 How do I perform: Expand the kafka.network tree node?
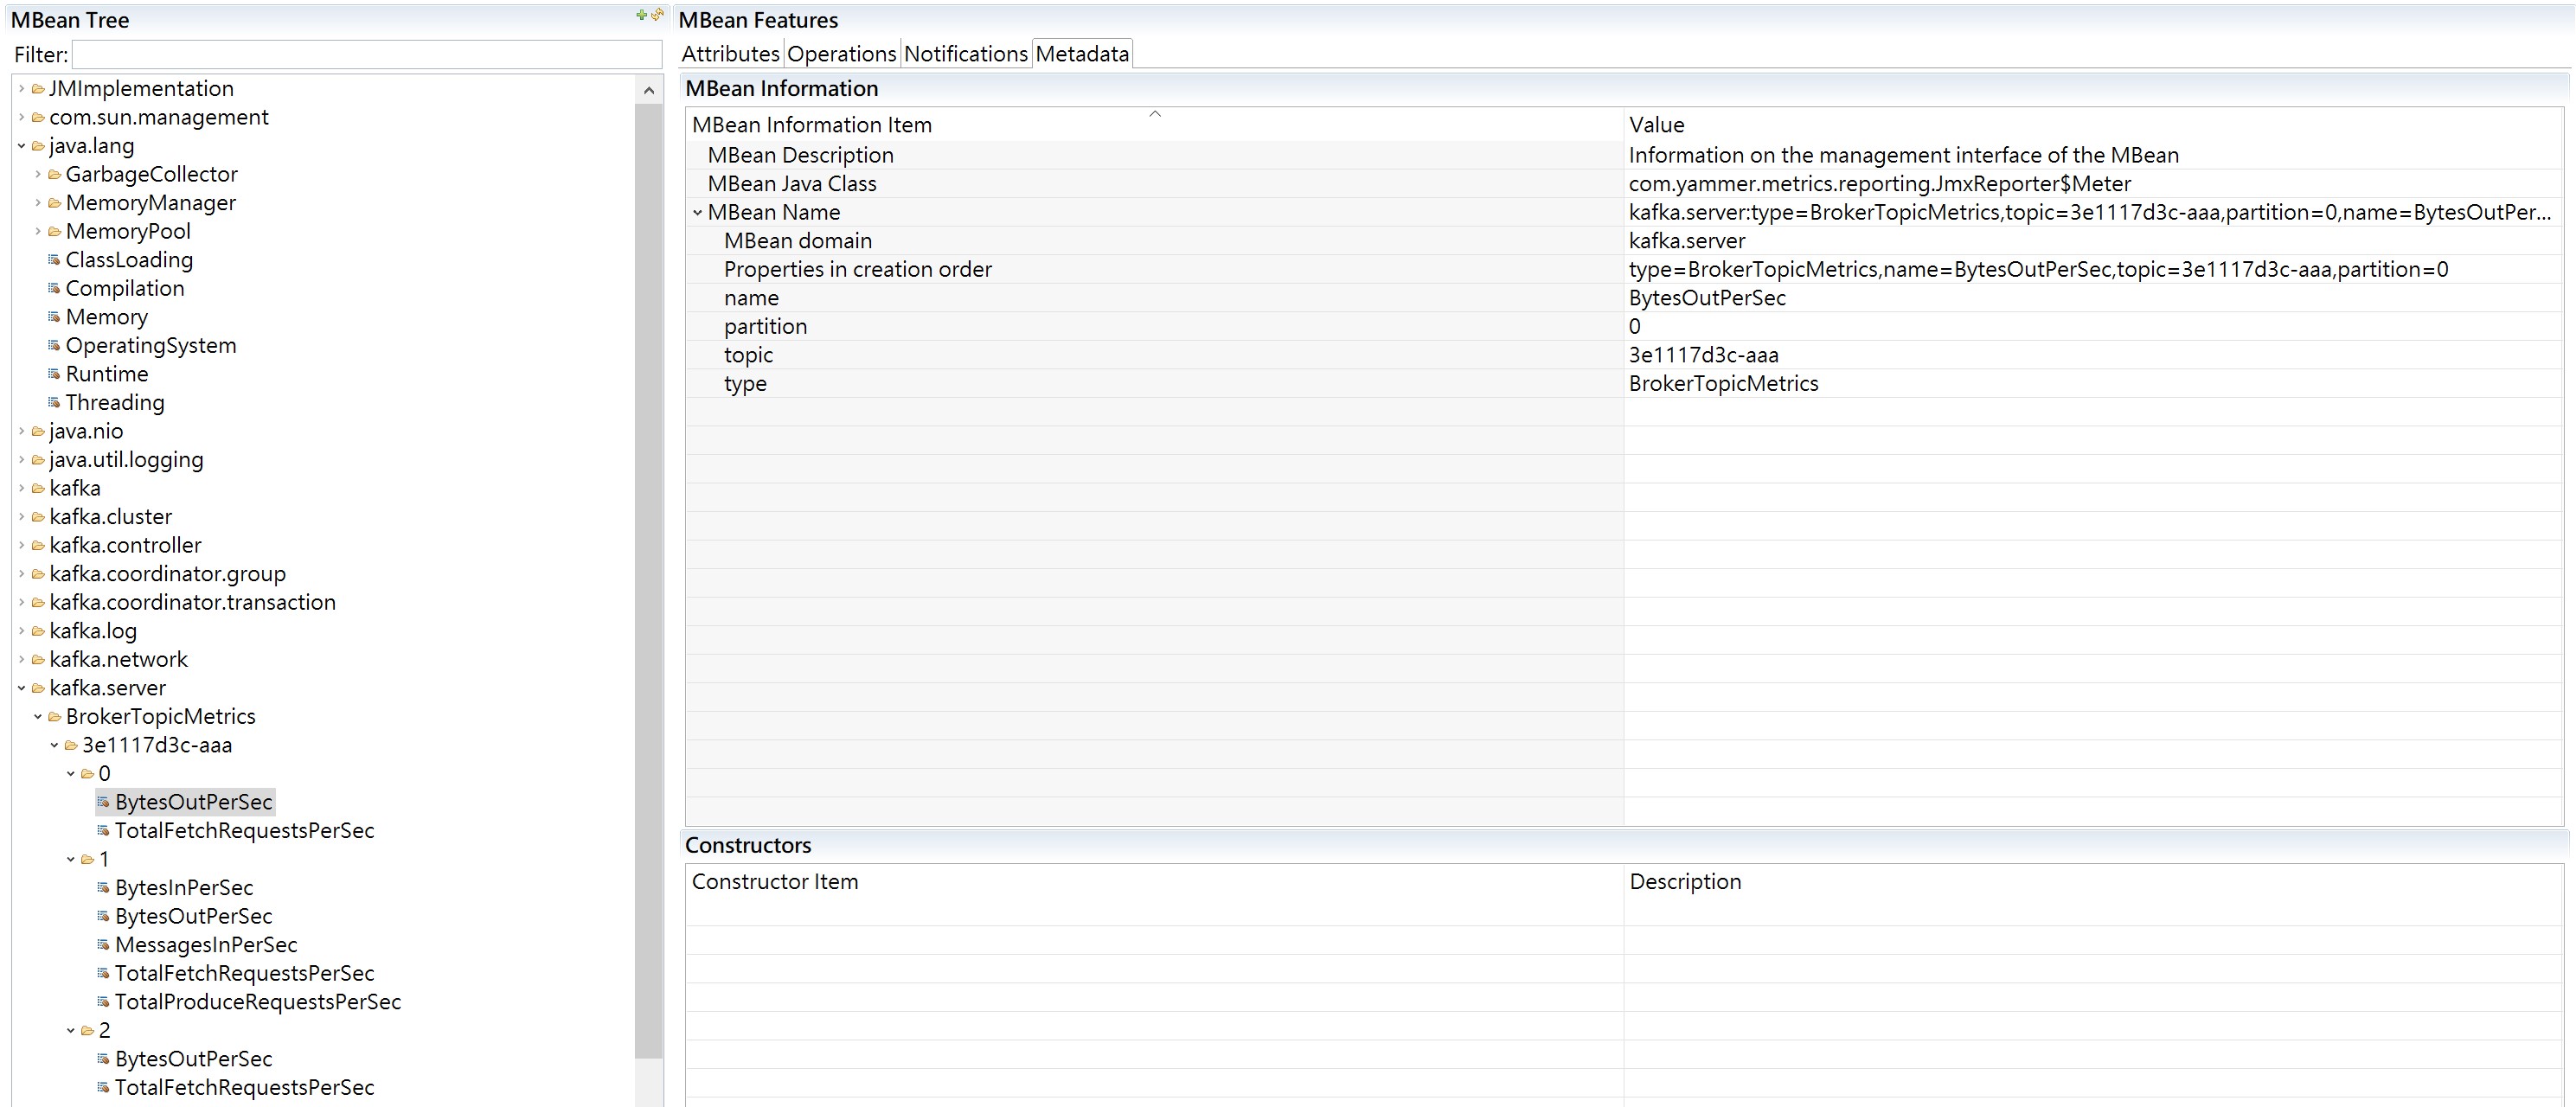pos(21,660)
